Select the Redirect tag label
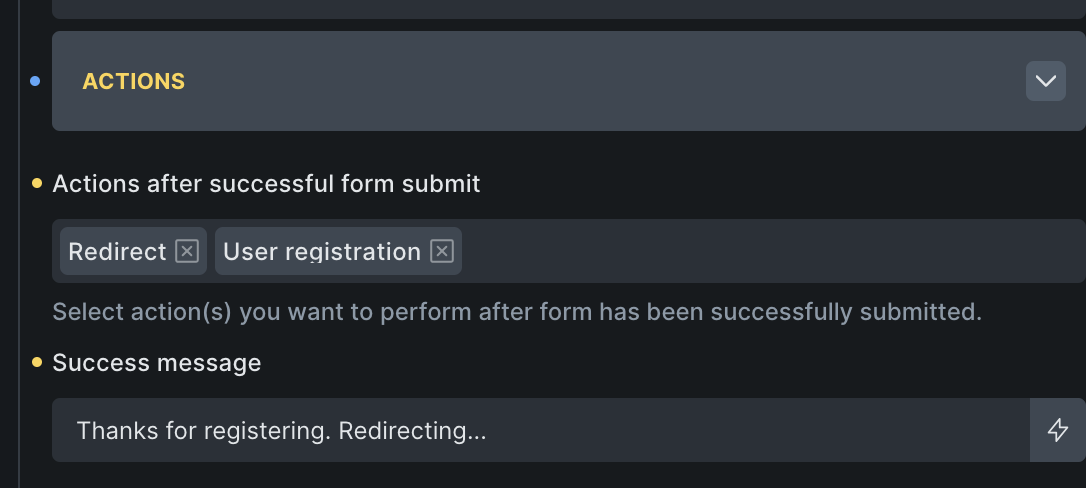Image resolution: width=1086 pixels, height=488 pixels. [117, 251]
